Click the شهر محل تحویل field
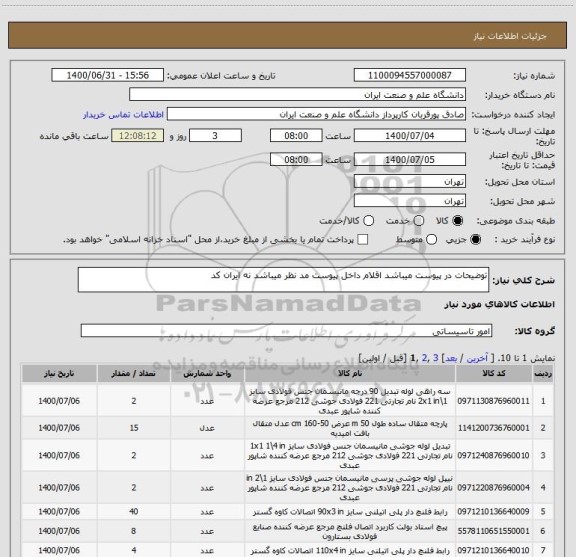This screenshot has height=557, width=576. [x=410, y=201]
